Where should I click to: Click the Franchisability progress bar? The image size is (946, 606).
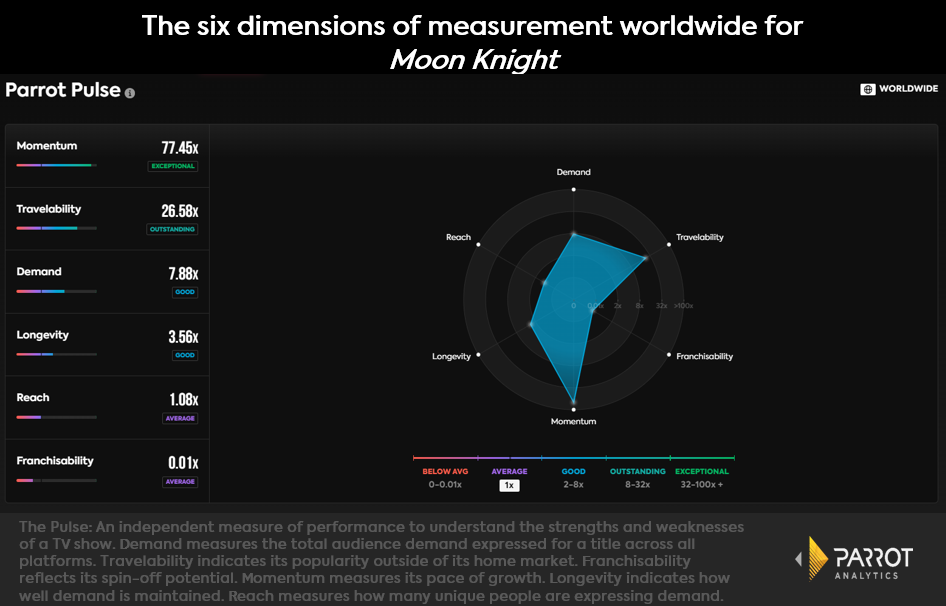pyautogui.click(x=57, y=480)
